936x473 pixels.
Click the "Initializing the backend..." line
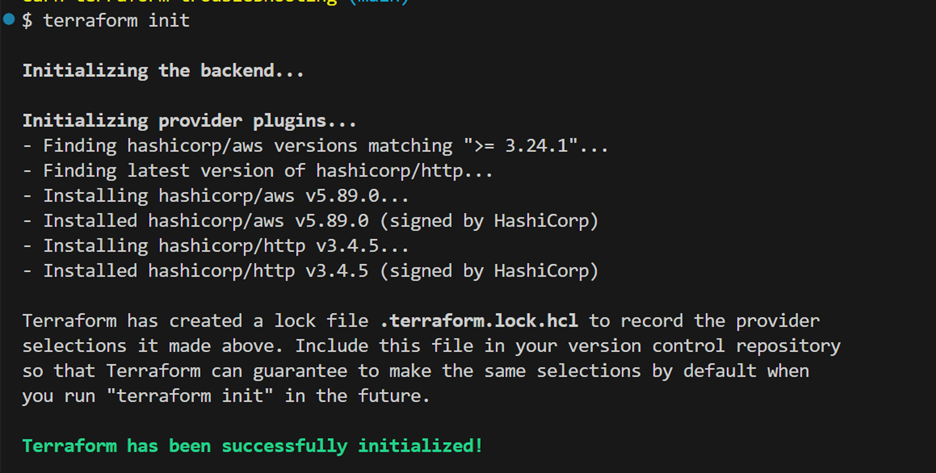coord(163,70)
